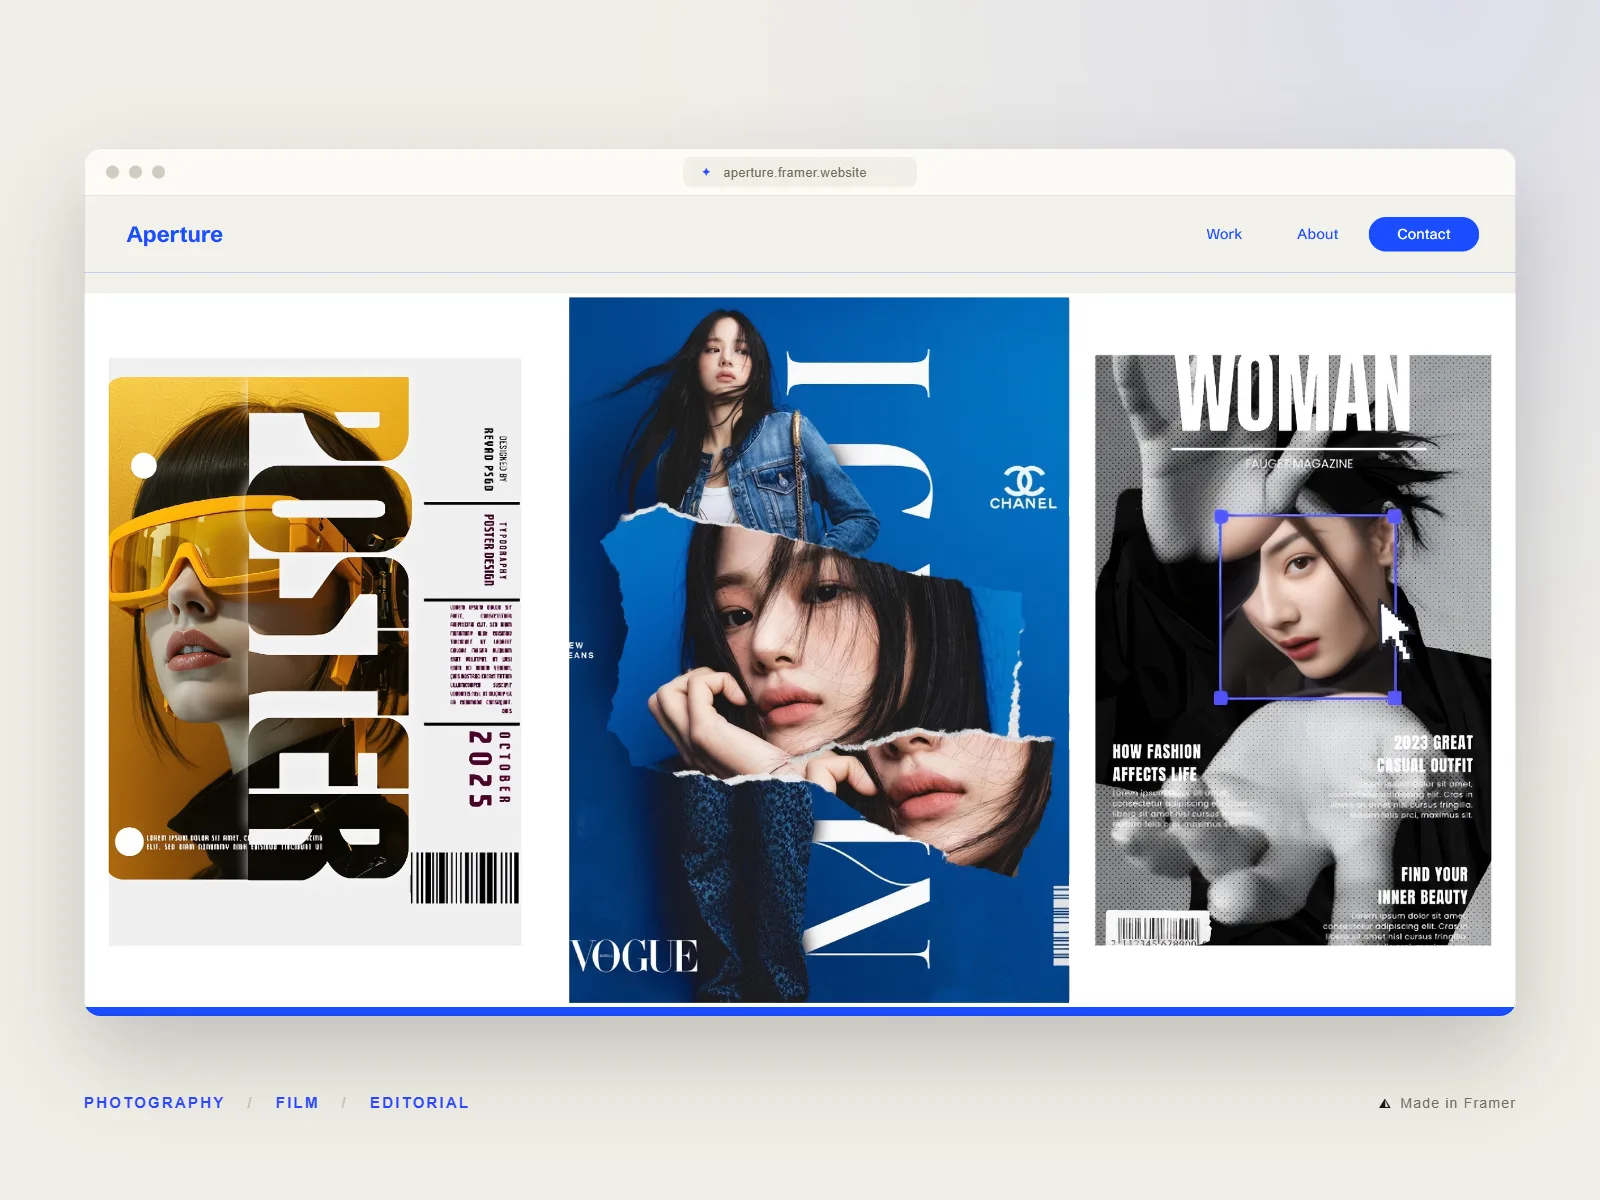
Task: Click the bottom-left selection handle on face
Action: tap(1221, 698)
